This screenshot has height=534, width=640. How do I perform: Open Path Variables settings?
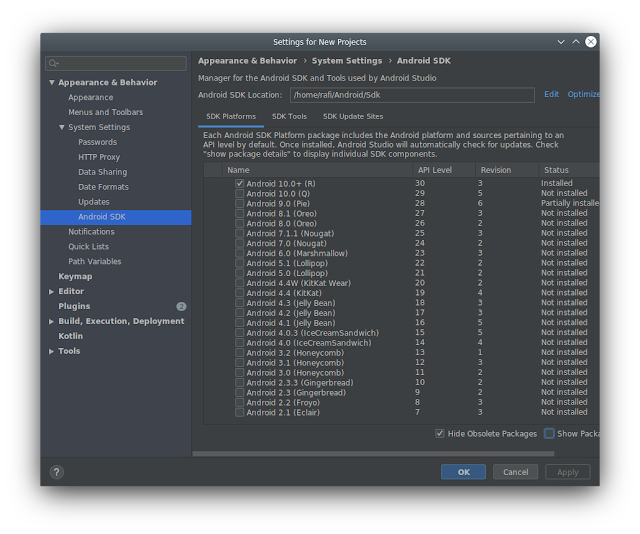[95, 262]
